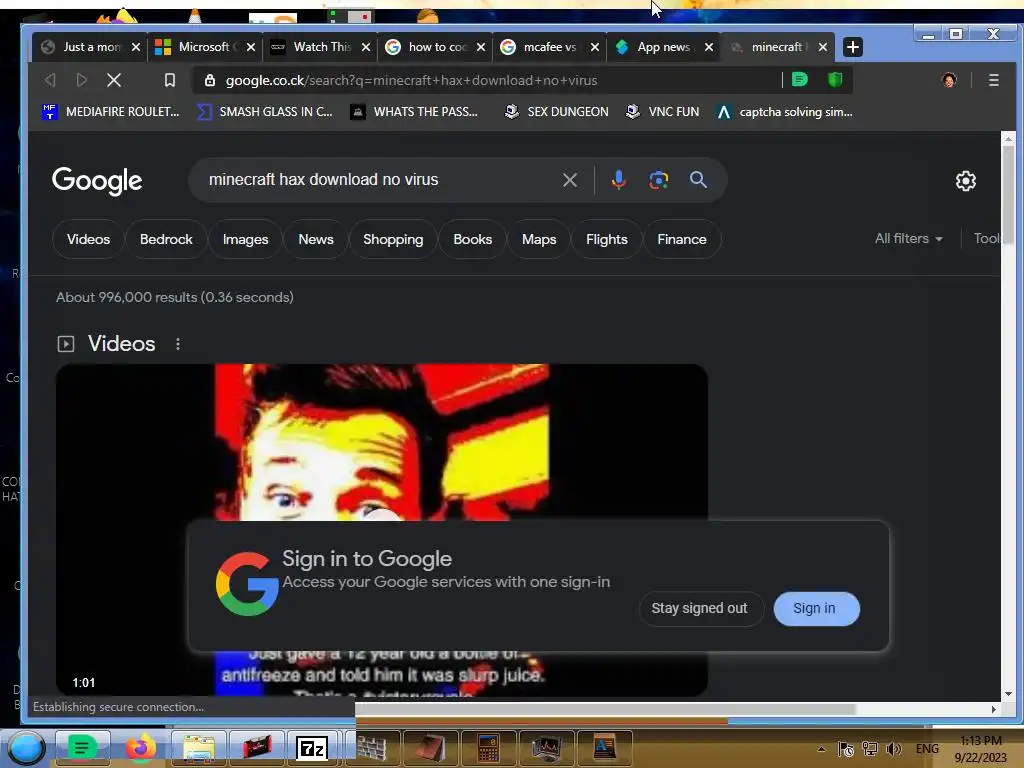Viewport: 1024px width, 768px height.
Task: Bookmark this page using the bookmark icon
Action: pyautogui.click(x=170, y=80)
